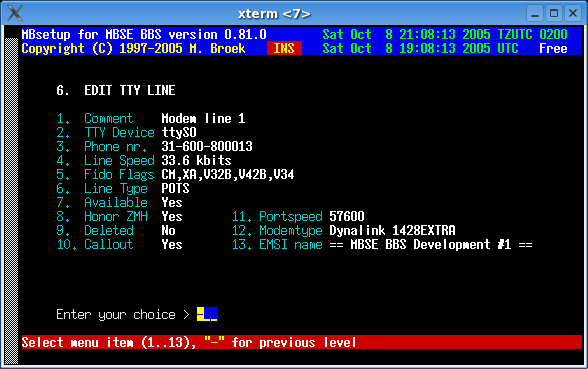Viewport: 588px width, 369px height.
Task: Click 'Dynalink 1428EXTRA' modem type value
Action: click(x=392, y=231)
